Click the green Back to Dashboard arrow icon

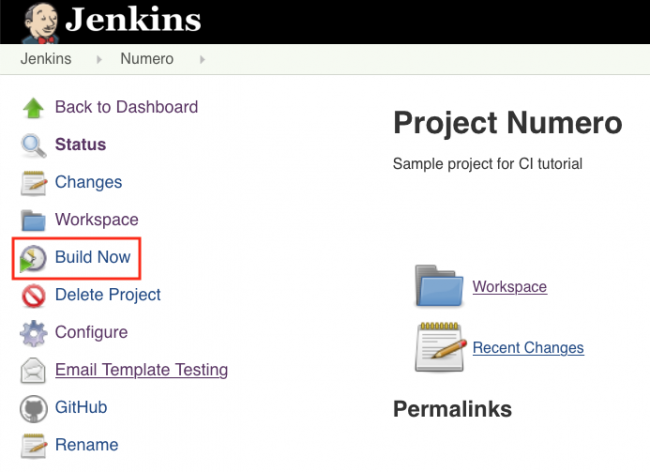click(x=34, y=107)
